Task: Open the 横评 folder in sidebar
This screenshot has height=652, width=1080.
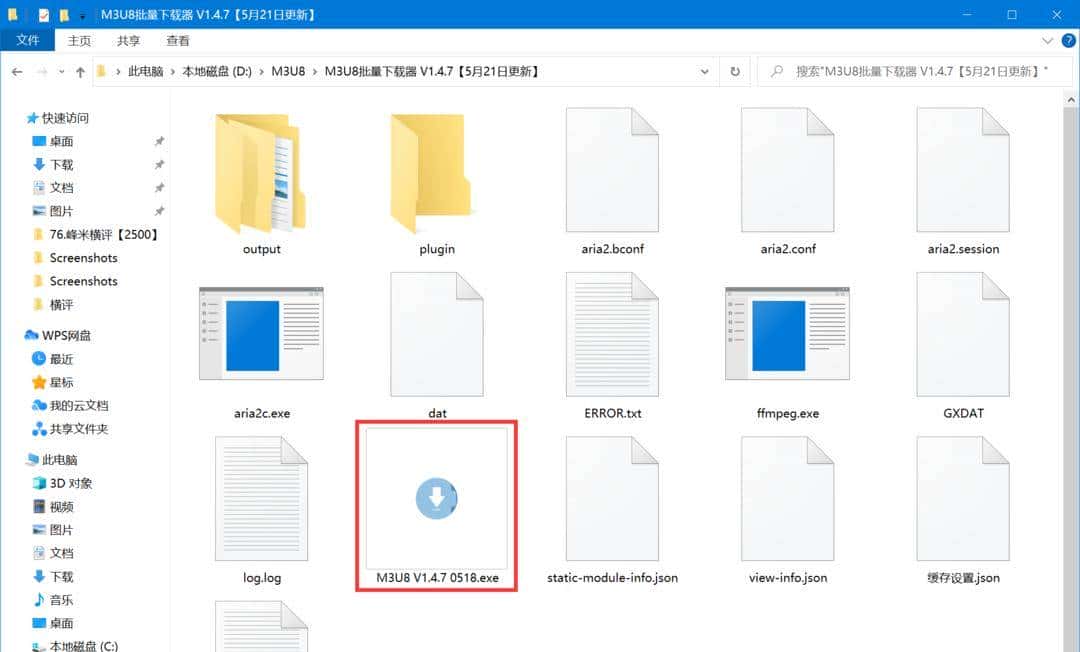Action: (x=61, y=304)
